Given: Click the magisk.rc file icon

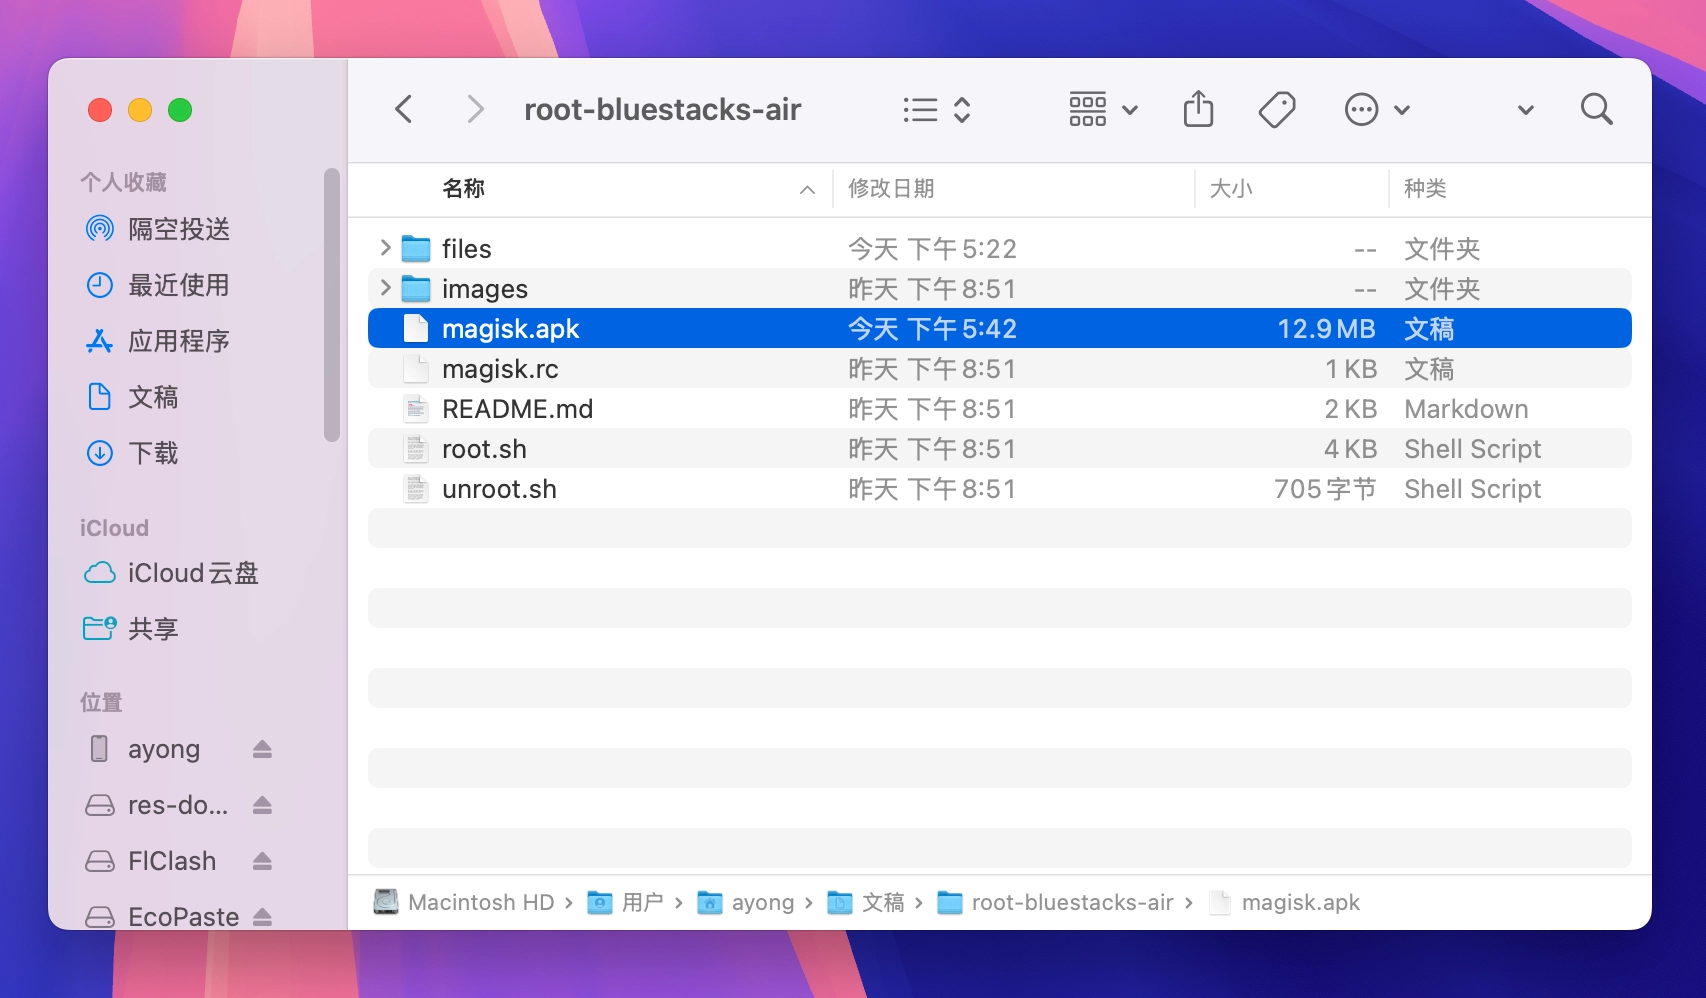Looking at the screenshot, I should pos(416,368).
